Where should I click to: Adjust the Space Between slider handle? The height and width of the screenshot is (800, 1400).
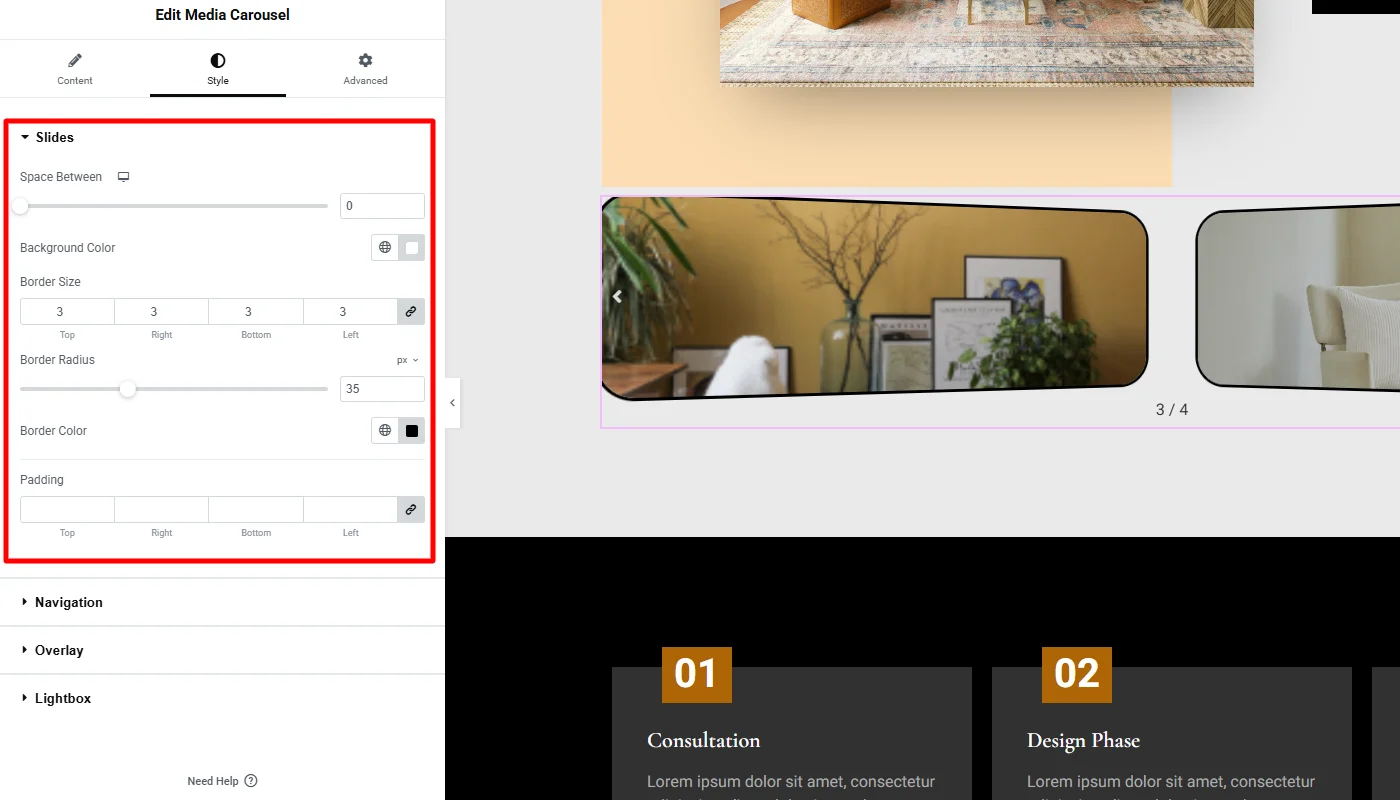pos(20,206)
